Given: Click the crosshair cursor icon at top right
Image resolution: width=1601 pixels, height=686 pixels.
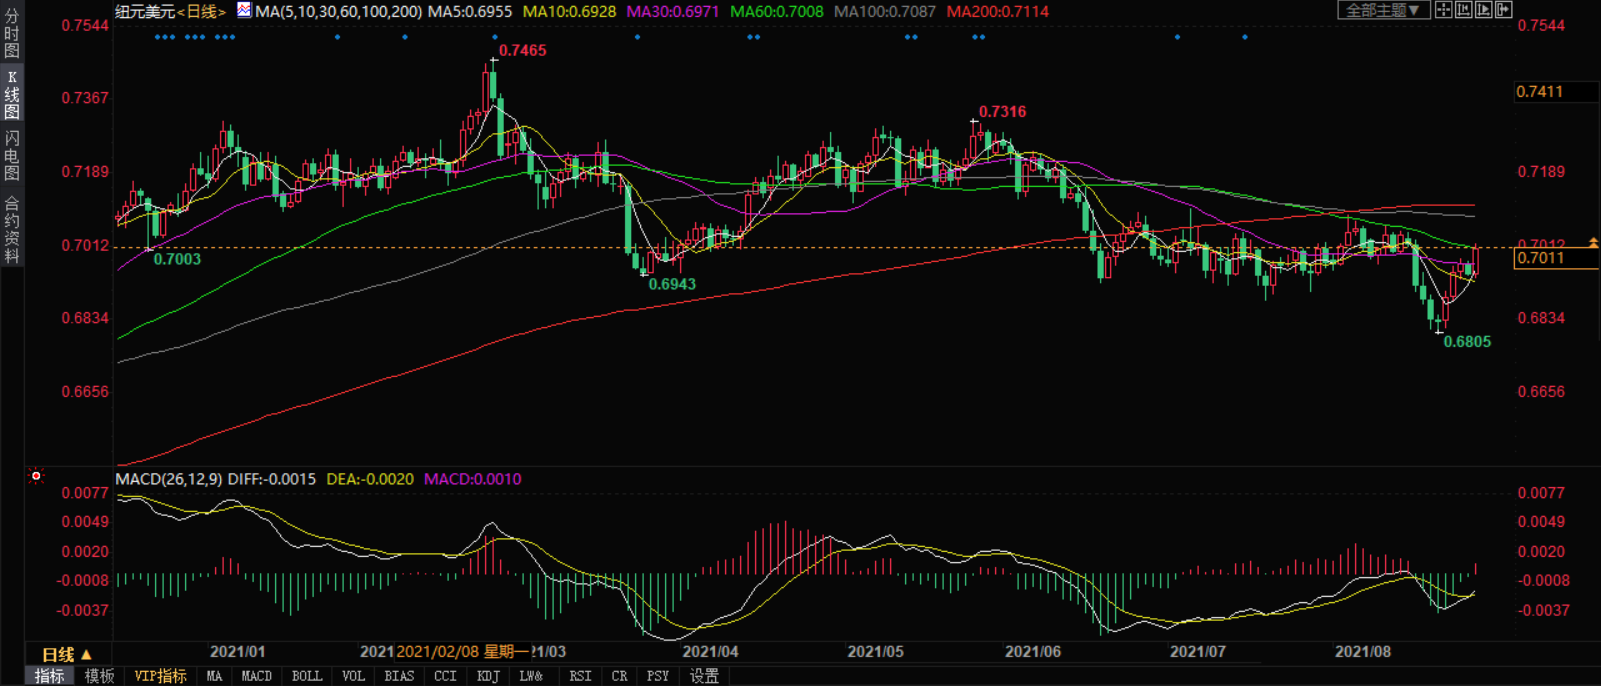Looking at the screenshot, I should click(x=1443, y=10).
